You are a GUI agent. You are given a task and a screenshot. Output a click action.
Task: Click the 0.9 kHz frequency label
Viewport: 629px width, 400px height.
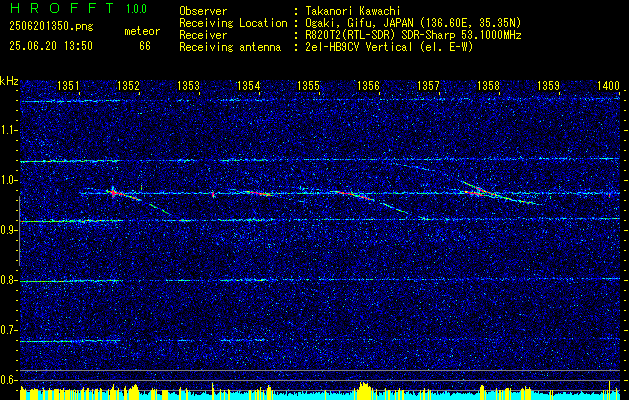(9, 230)
